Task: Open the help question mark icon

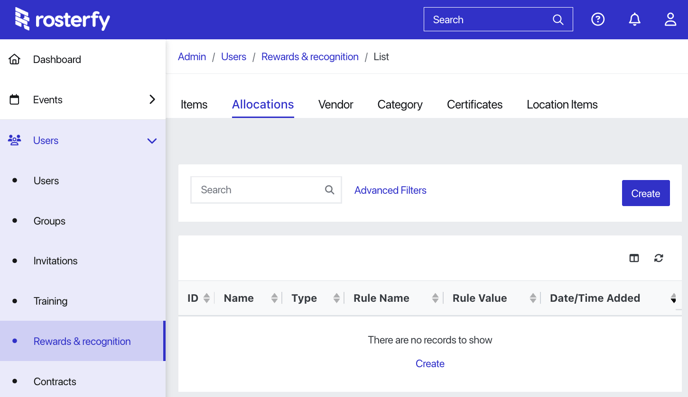Action: tap(598, 19)
